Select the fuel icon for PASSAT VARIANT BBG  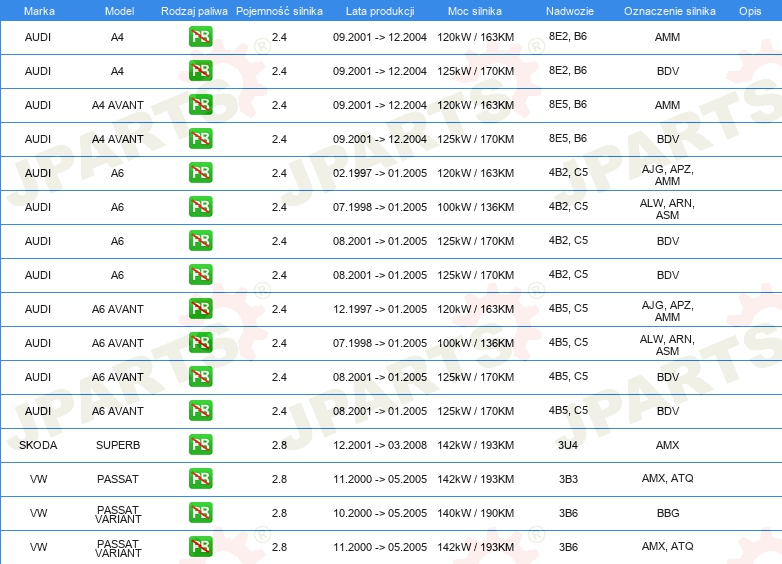pos(200,512)
